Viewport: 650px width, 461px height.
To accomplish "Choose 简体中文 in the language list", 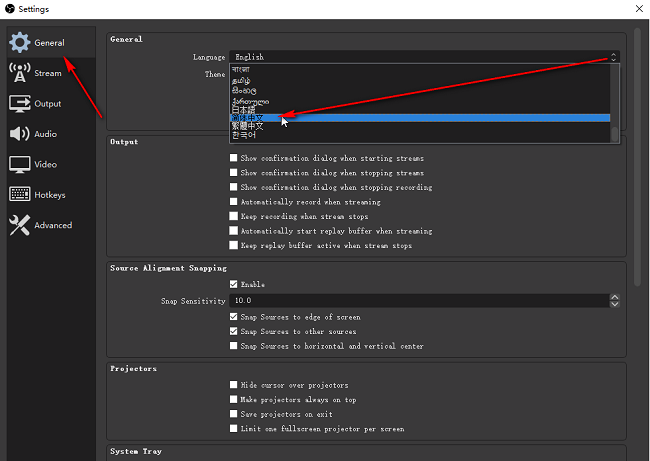I will pos(250,117).
